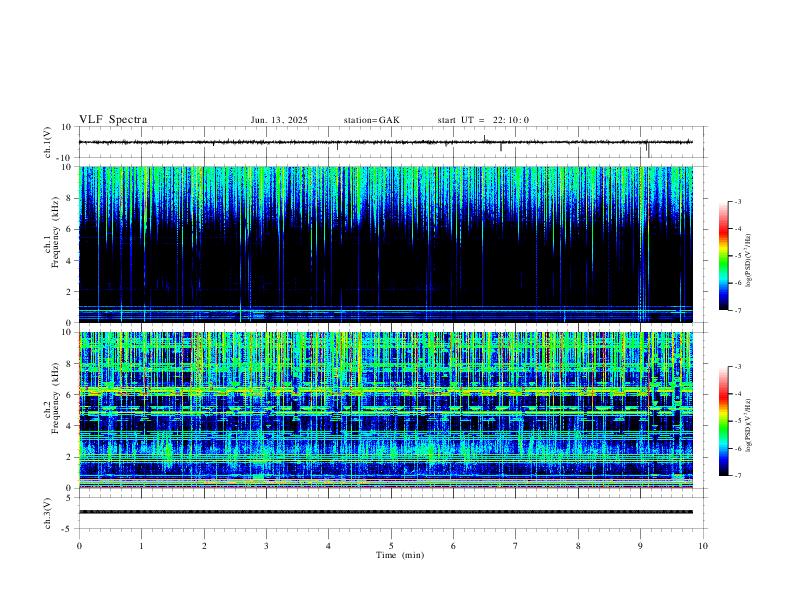Click the "ch.1(V)" waveform axis label
Screen dimensions: 792x612
click(48, 142)
